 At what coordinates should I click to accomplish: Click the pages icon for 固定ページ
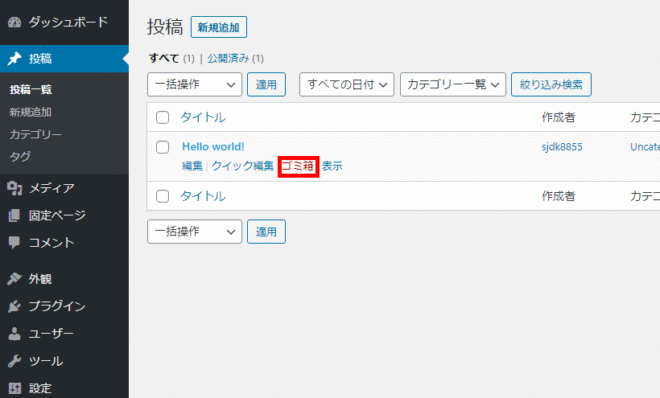14,215
